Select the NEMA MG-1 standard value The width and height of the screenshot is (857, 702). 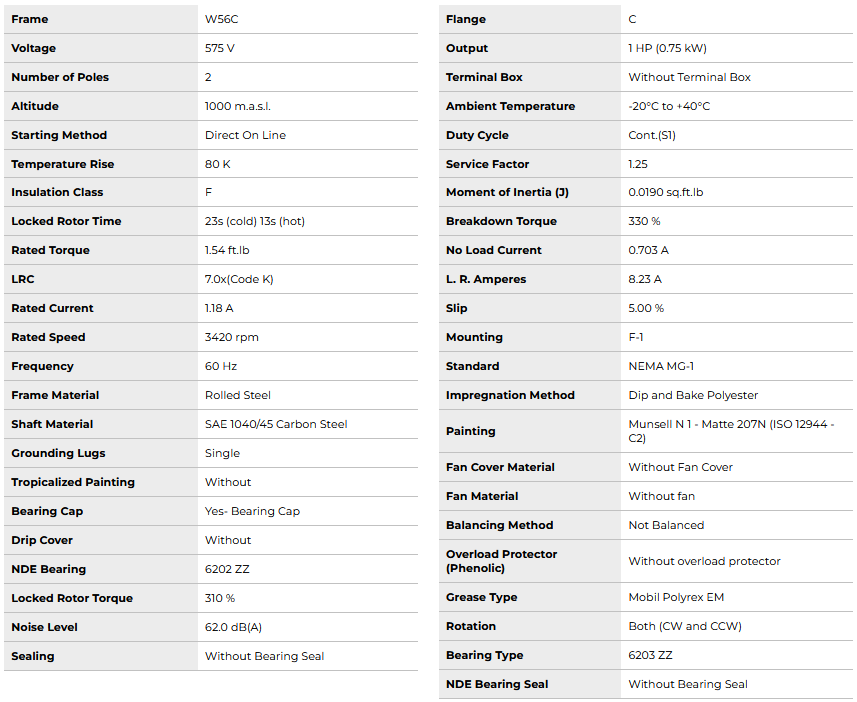coord(663,366)
